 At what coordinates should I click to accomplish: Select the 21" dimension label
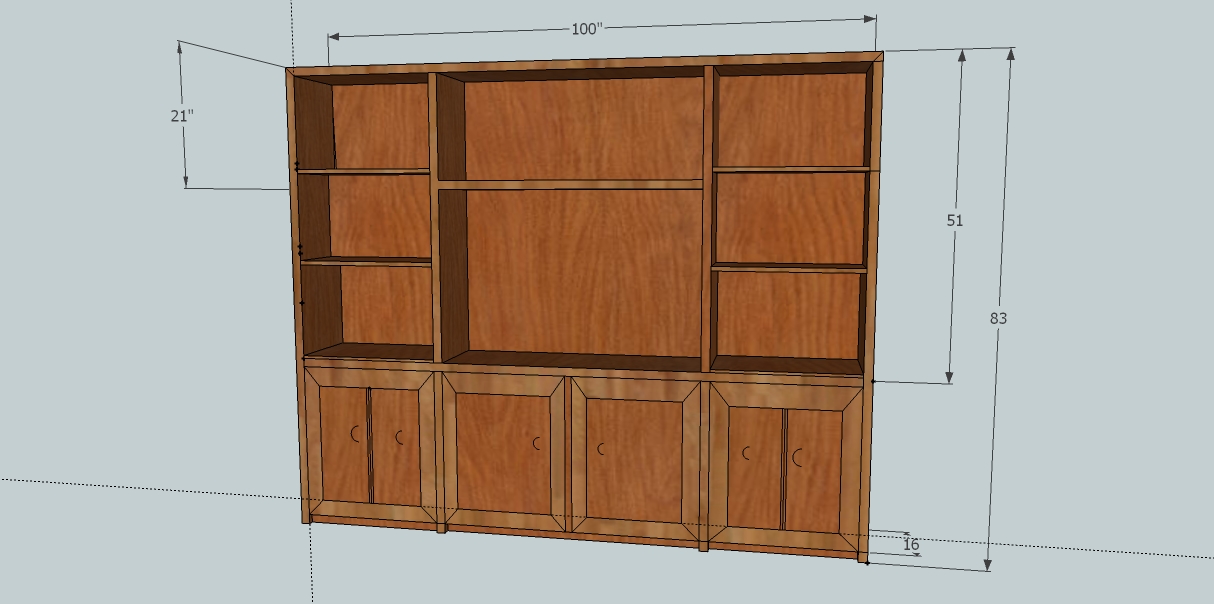(x=181, y=116)
